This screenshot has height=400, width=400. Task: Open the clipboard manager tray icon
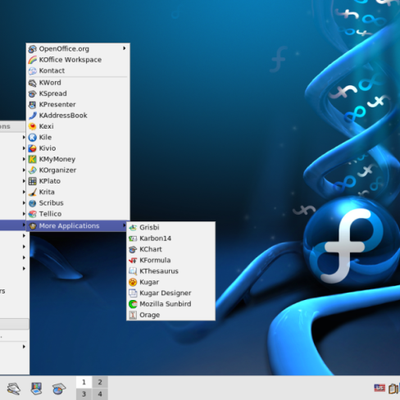tap(394, 389)
